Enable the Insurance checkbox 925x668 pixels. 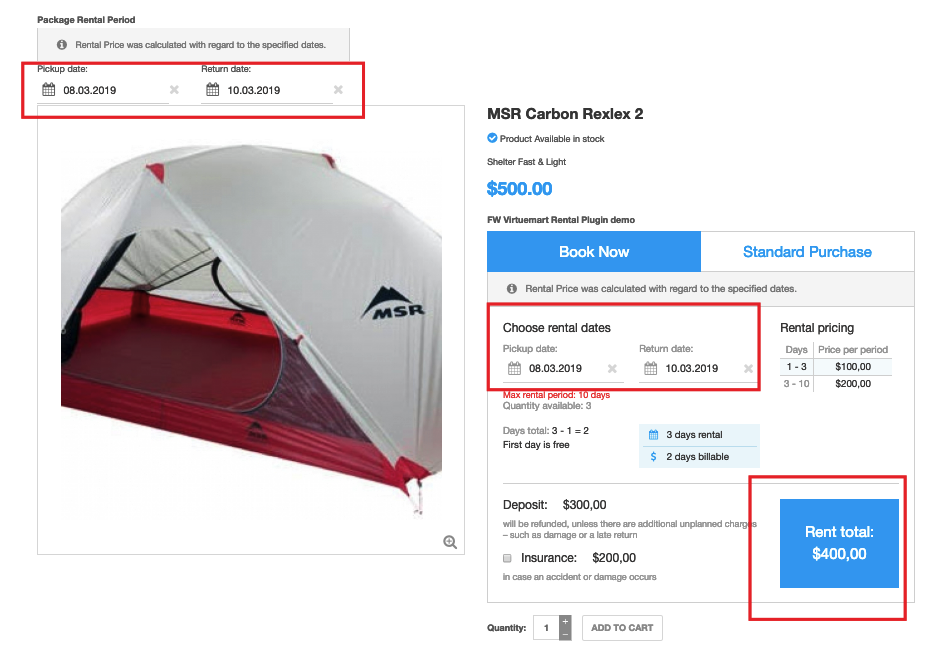click(508, 558)
